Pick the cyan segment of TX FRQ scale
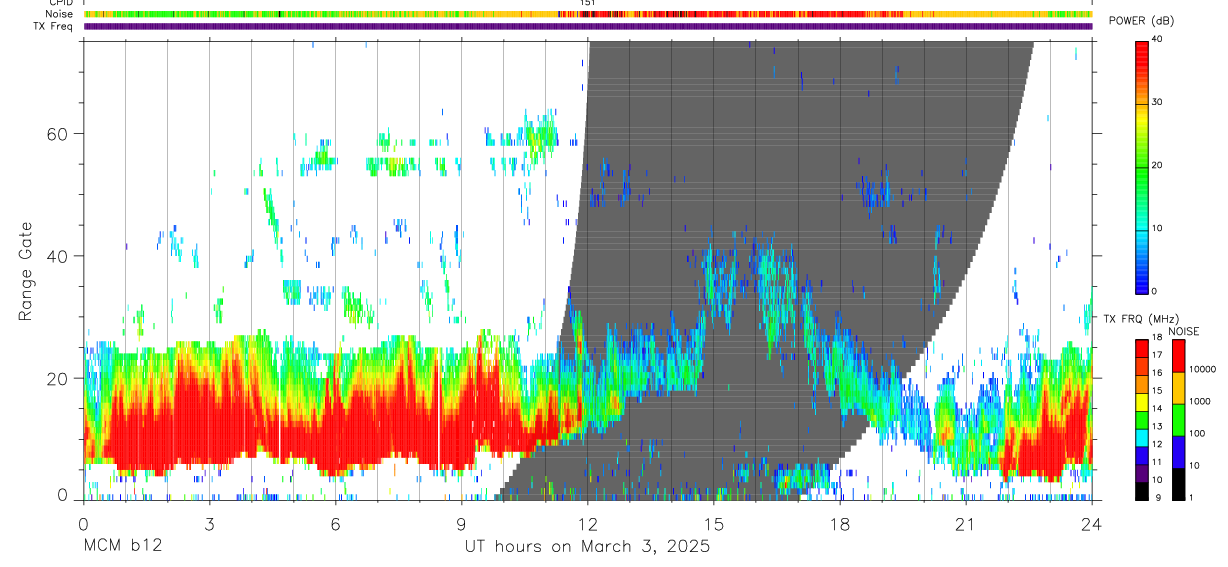This screenshot has height=567, width=1228. [x=1141, y=437]
